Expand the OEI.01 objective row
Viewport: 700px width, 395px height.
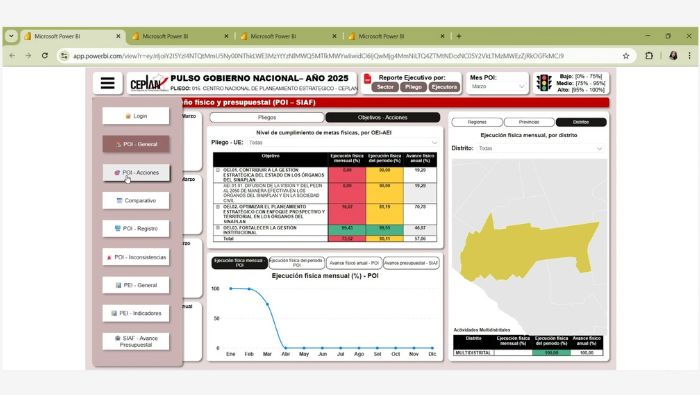pos(218,170)
